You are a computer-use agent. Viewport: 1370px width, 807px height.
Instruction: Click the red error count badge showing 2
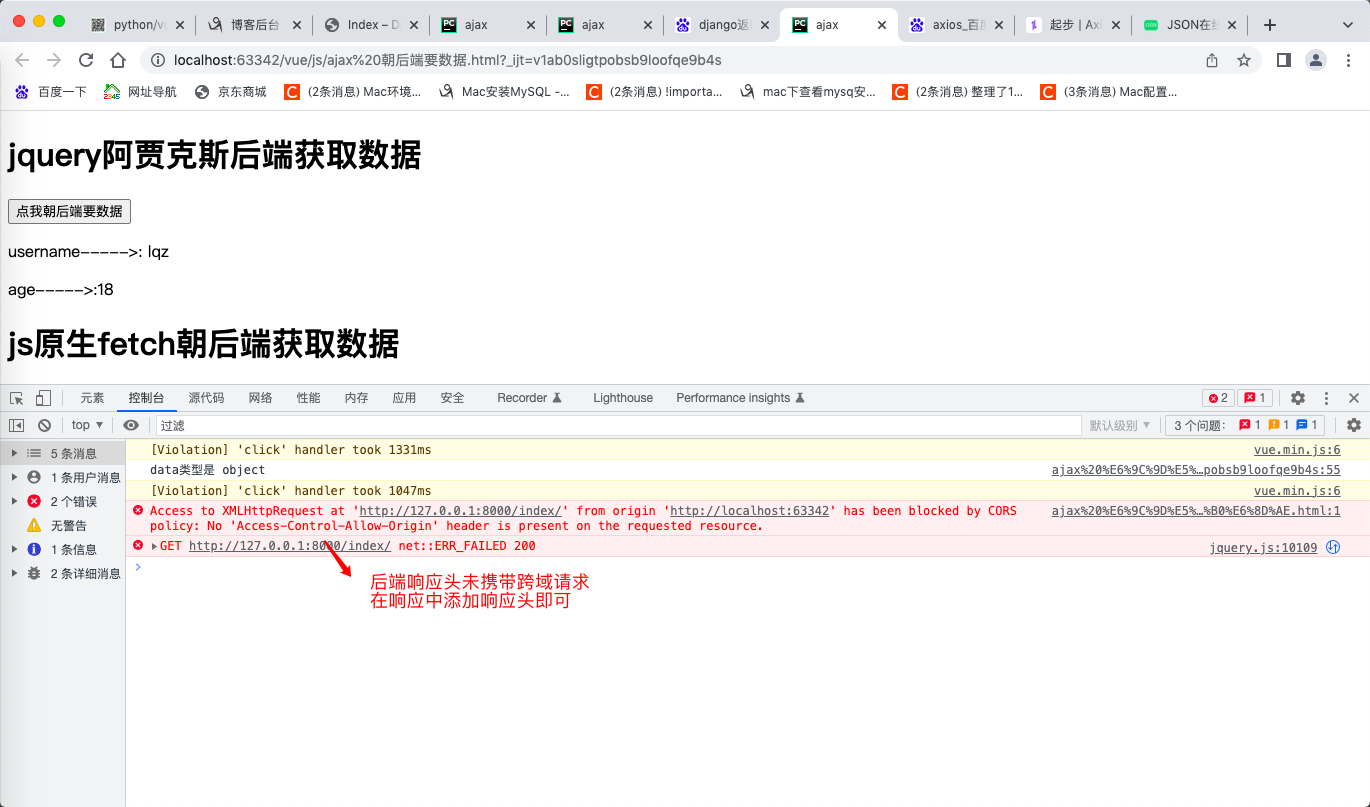tap(1218, 398)
